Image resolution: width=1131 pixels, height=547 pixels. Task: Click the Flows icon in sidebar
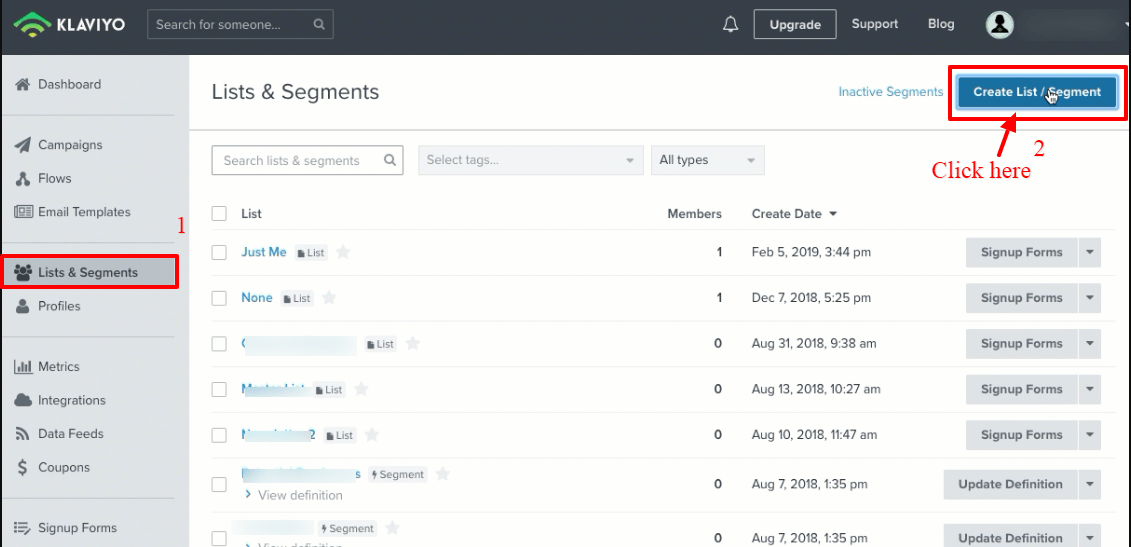[x=23, y=178]
